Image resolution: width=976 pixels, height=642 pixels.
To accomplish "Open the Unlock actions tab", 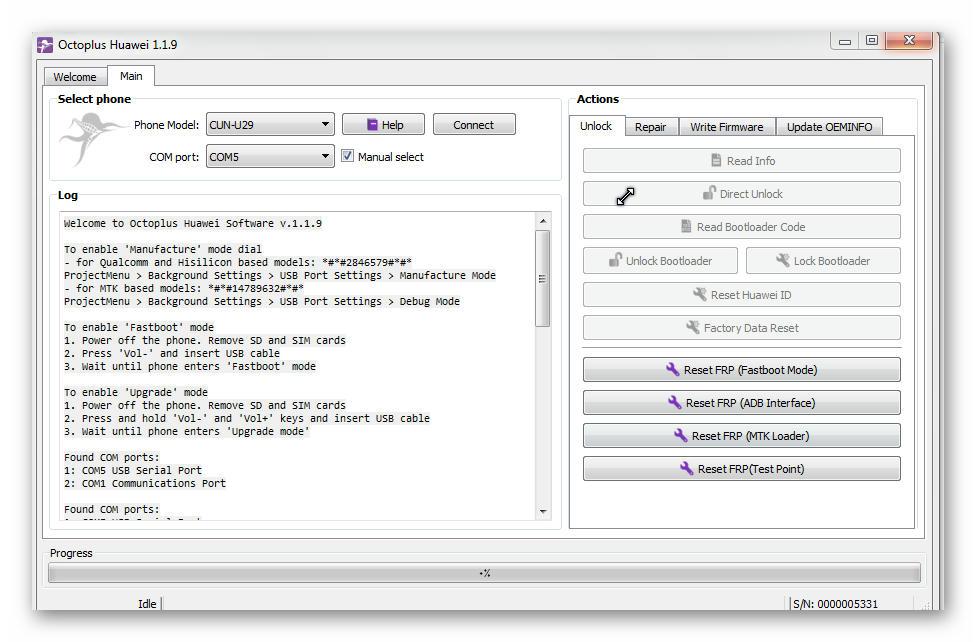I will point(596,126).
